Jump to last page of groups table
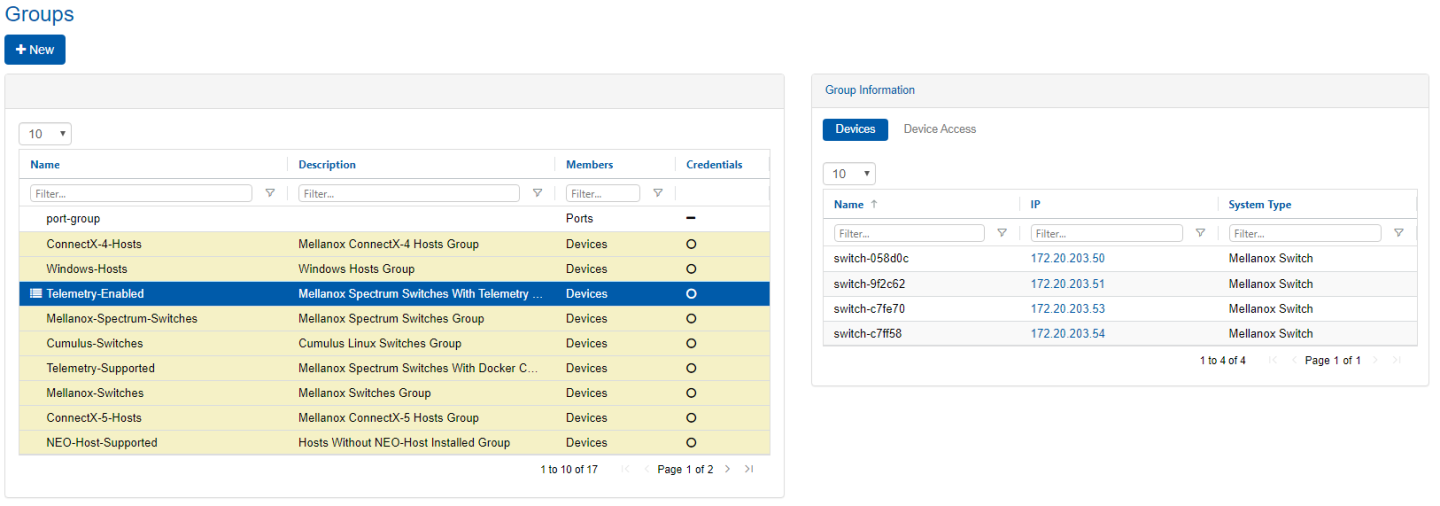Viewport: 1440px width, 506px height. (749, 469)
